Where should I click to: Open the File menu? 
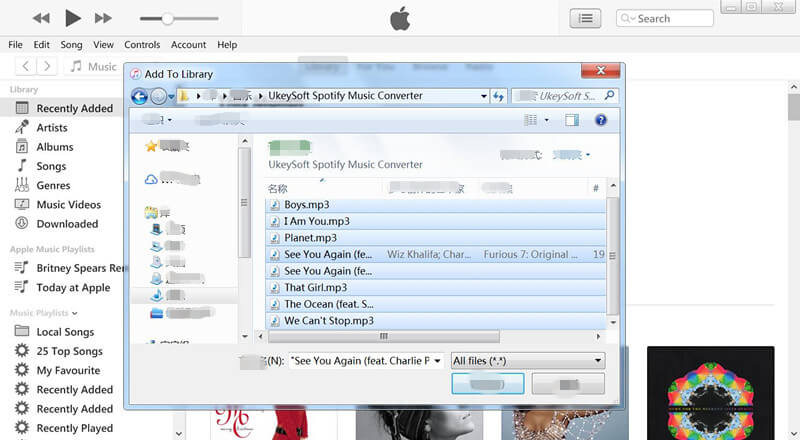(x=15, y=45)
